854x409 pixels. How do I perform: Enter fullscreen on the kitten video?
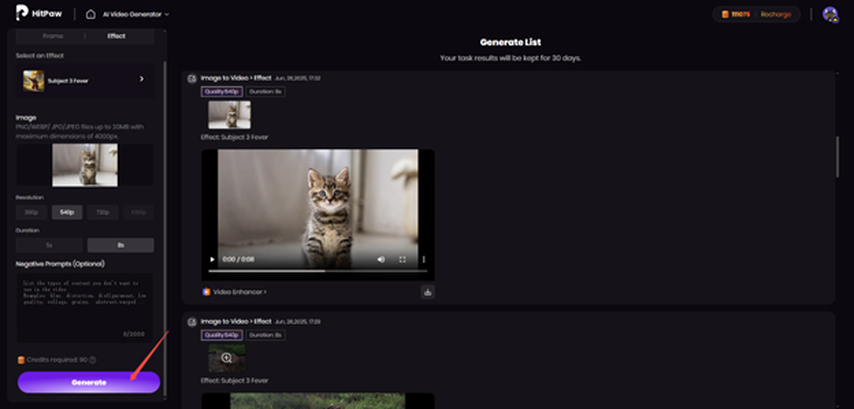[402, 260]
